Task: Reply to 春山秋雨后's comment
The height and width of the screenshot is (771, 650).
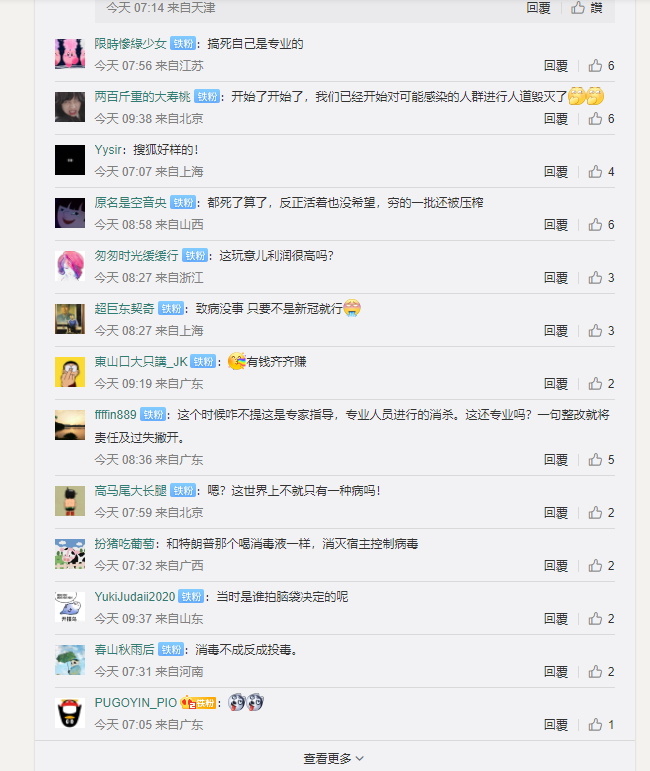Action: click(556, 672)
